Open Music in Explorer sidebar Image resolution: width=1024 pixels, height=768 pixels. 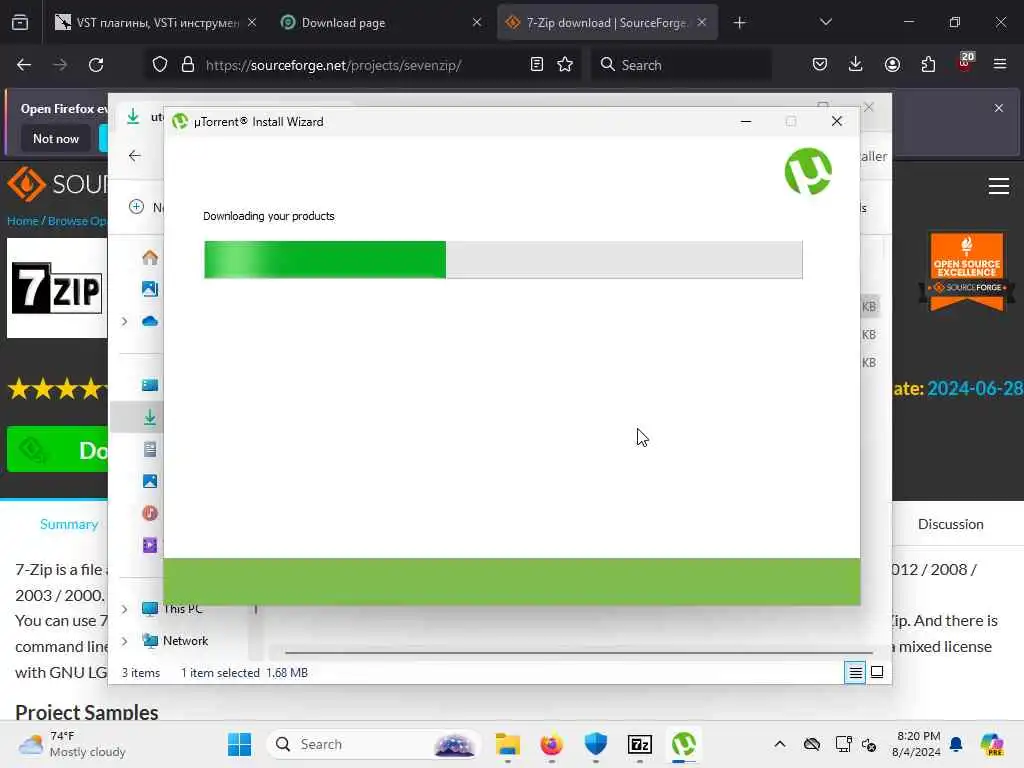150,513
